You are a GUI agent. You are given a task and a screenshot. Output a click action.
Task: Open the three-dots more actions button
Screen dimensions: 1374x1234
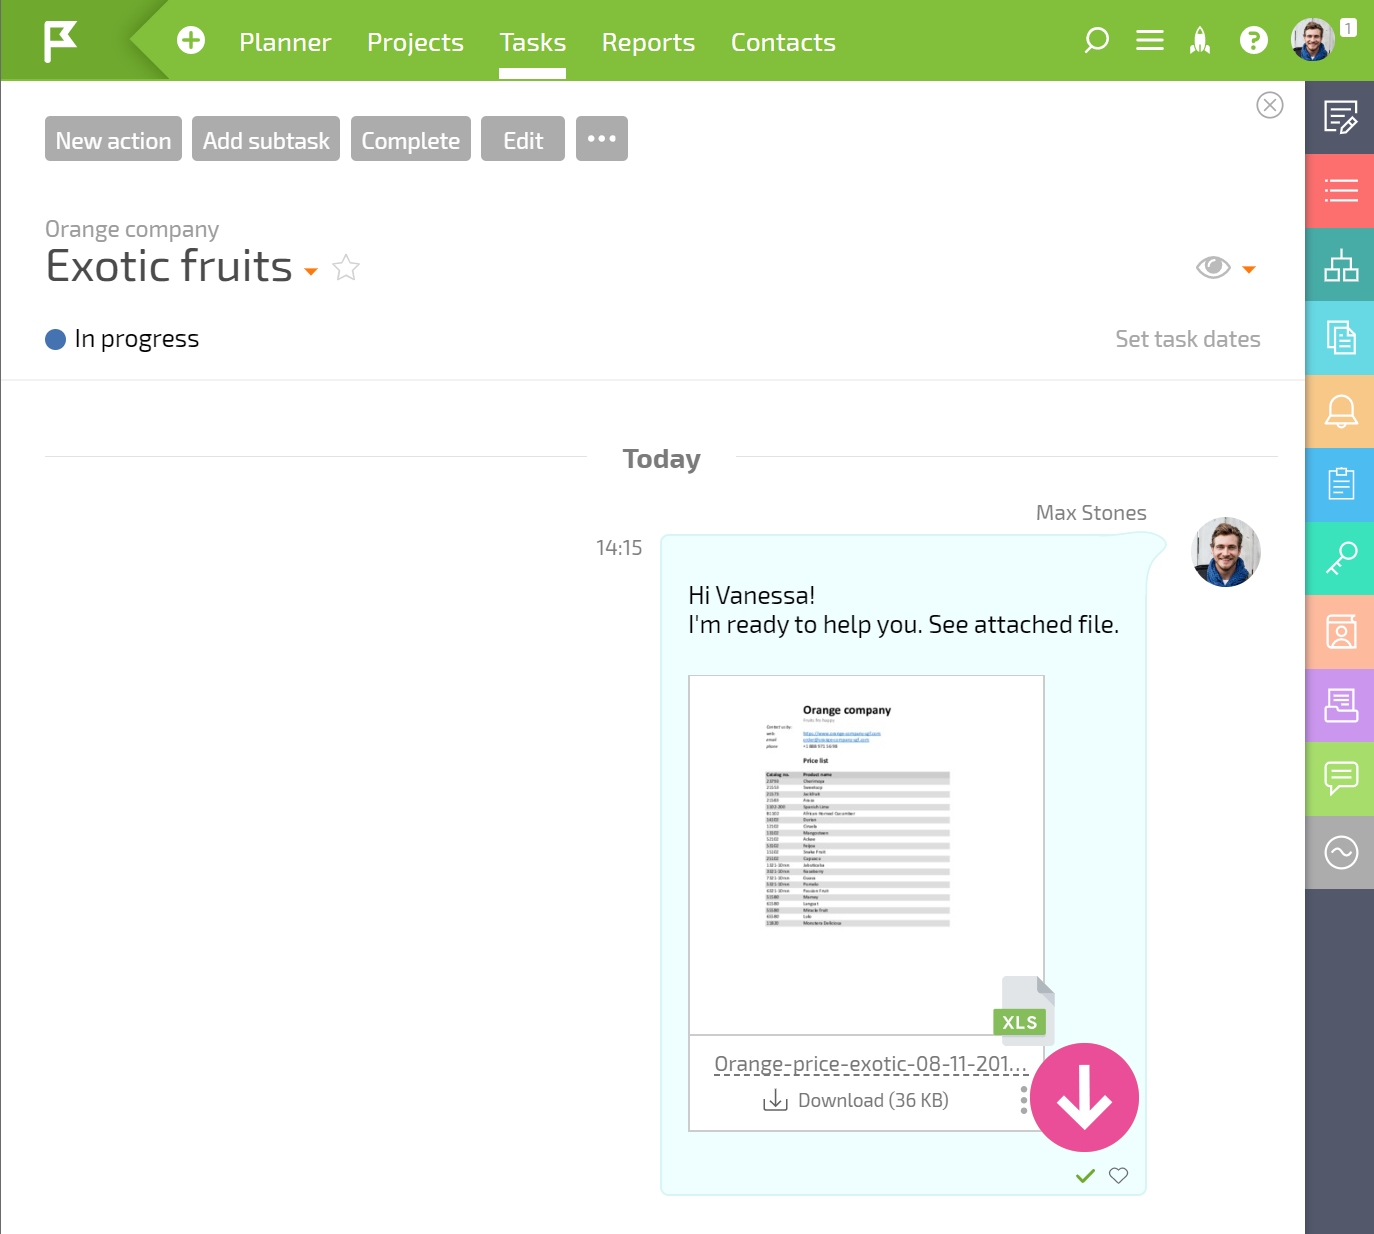(x=602, y=139)
